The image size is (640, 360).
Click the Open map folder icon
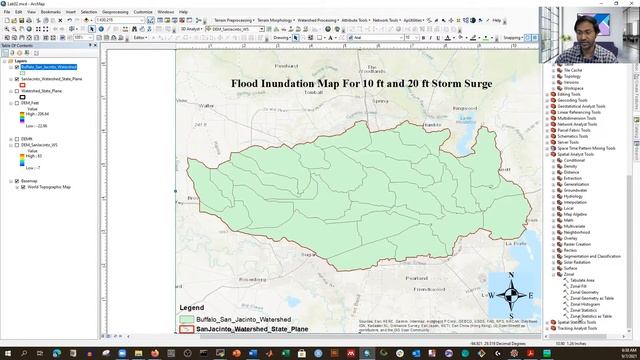[x=14, y=20]
